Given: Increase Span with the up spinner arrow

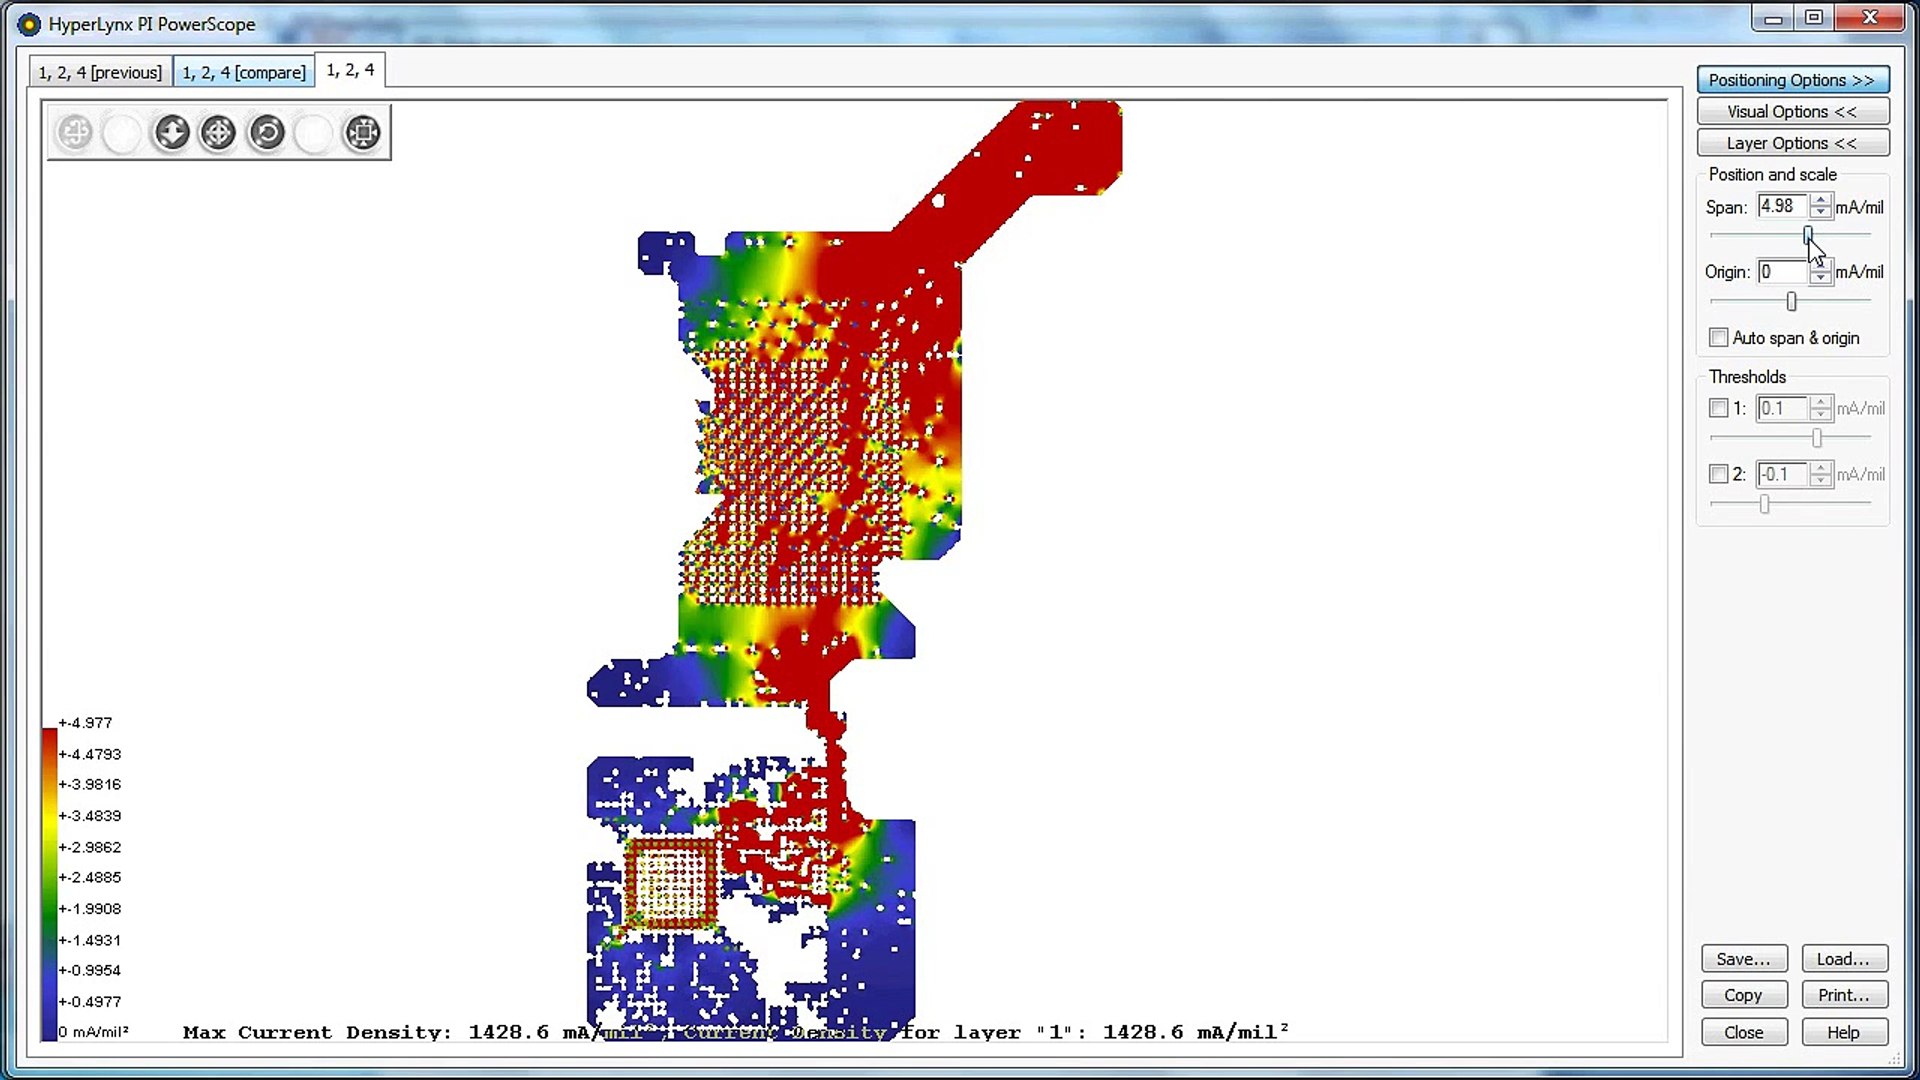Looking at the screenshot, I should tap(1821, 200).
